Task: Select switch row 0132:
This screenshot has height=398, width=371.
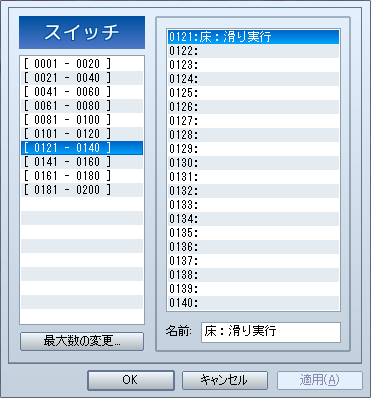Action: point(253,191)
